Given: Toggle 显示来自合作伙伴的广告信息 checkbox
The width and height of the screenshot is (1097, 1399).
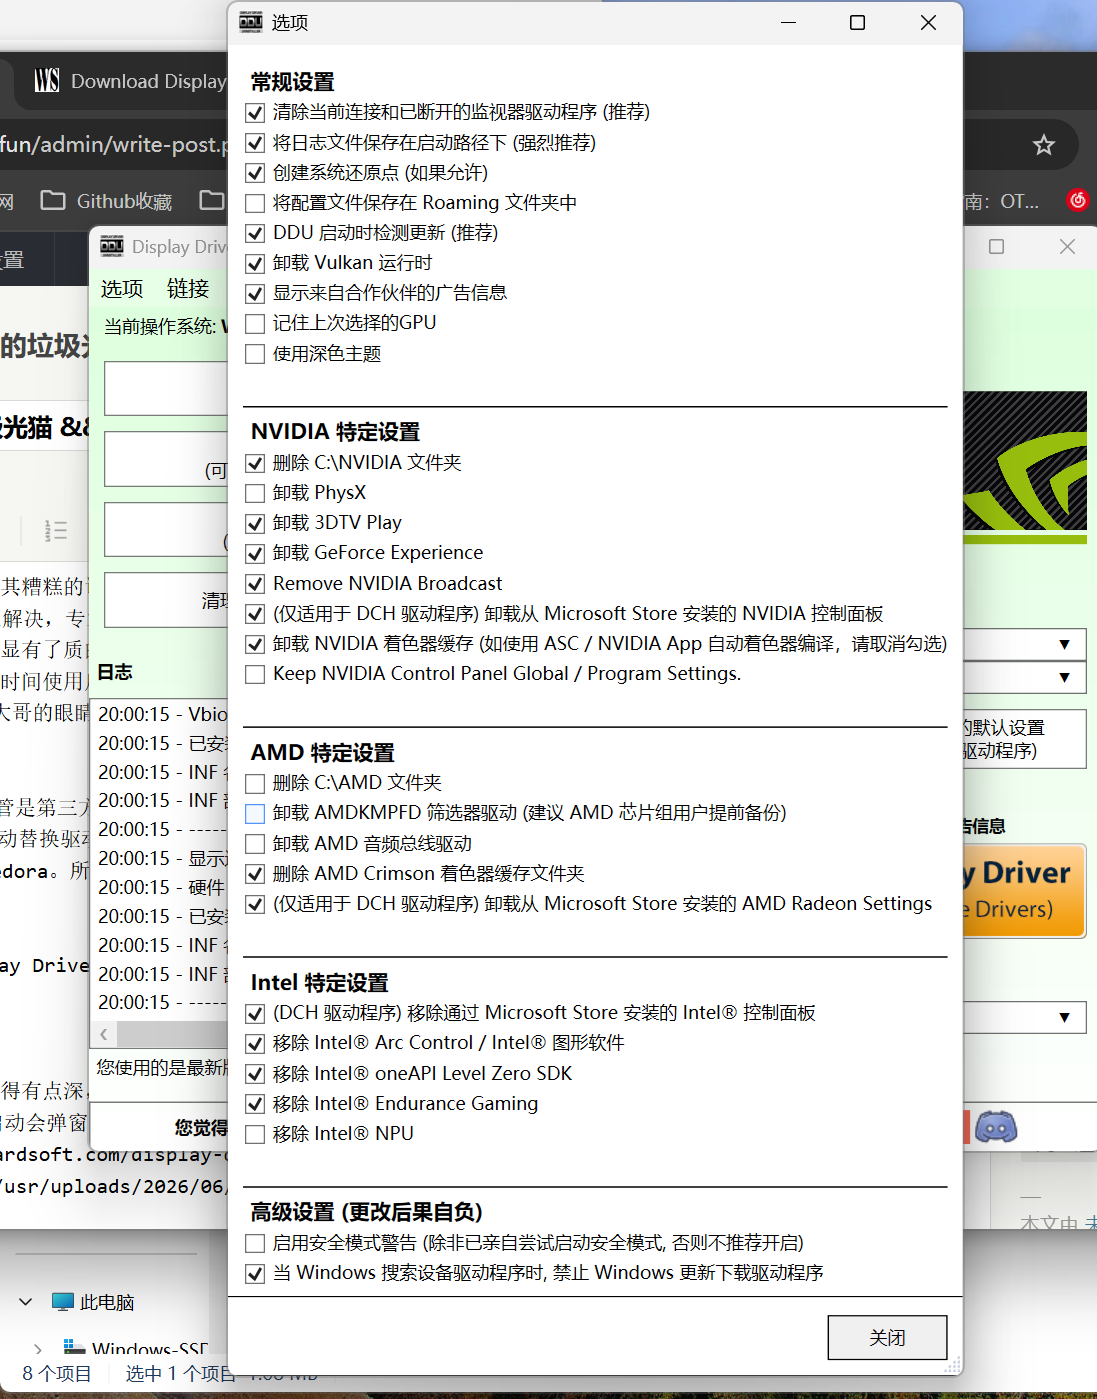Looking at the screenshot, I should tap(255, 293).
